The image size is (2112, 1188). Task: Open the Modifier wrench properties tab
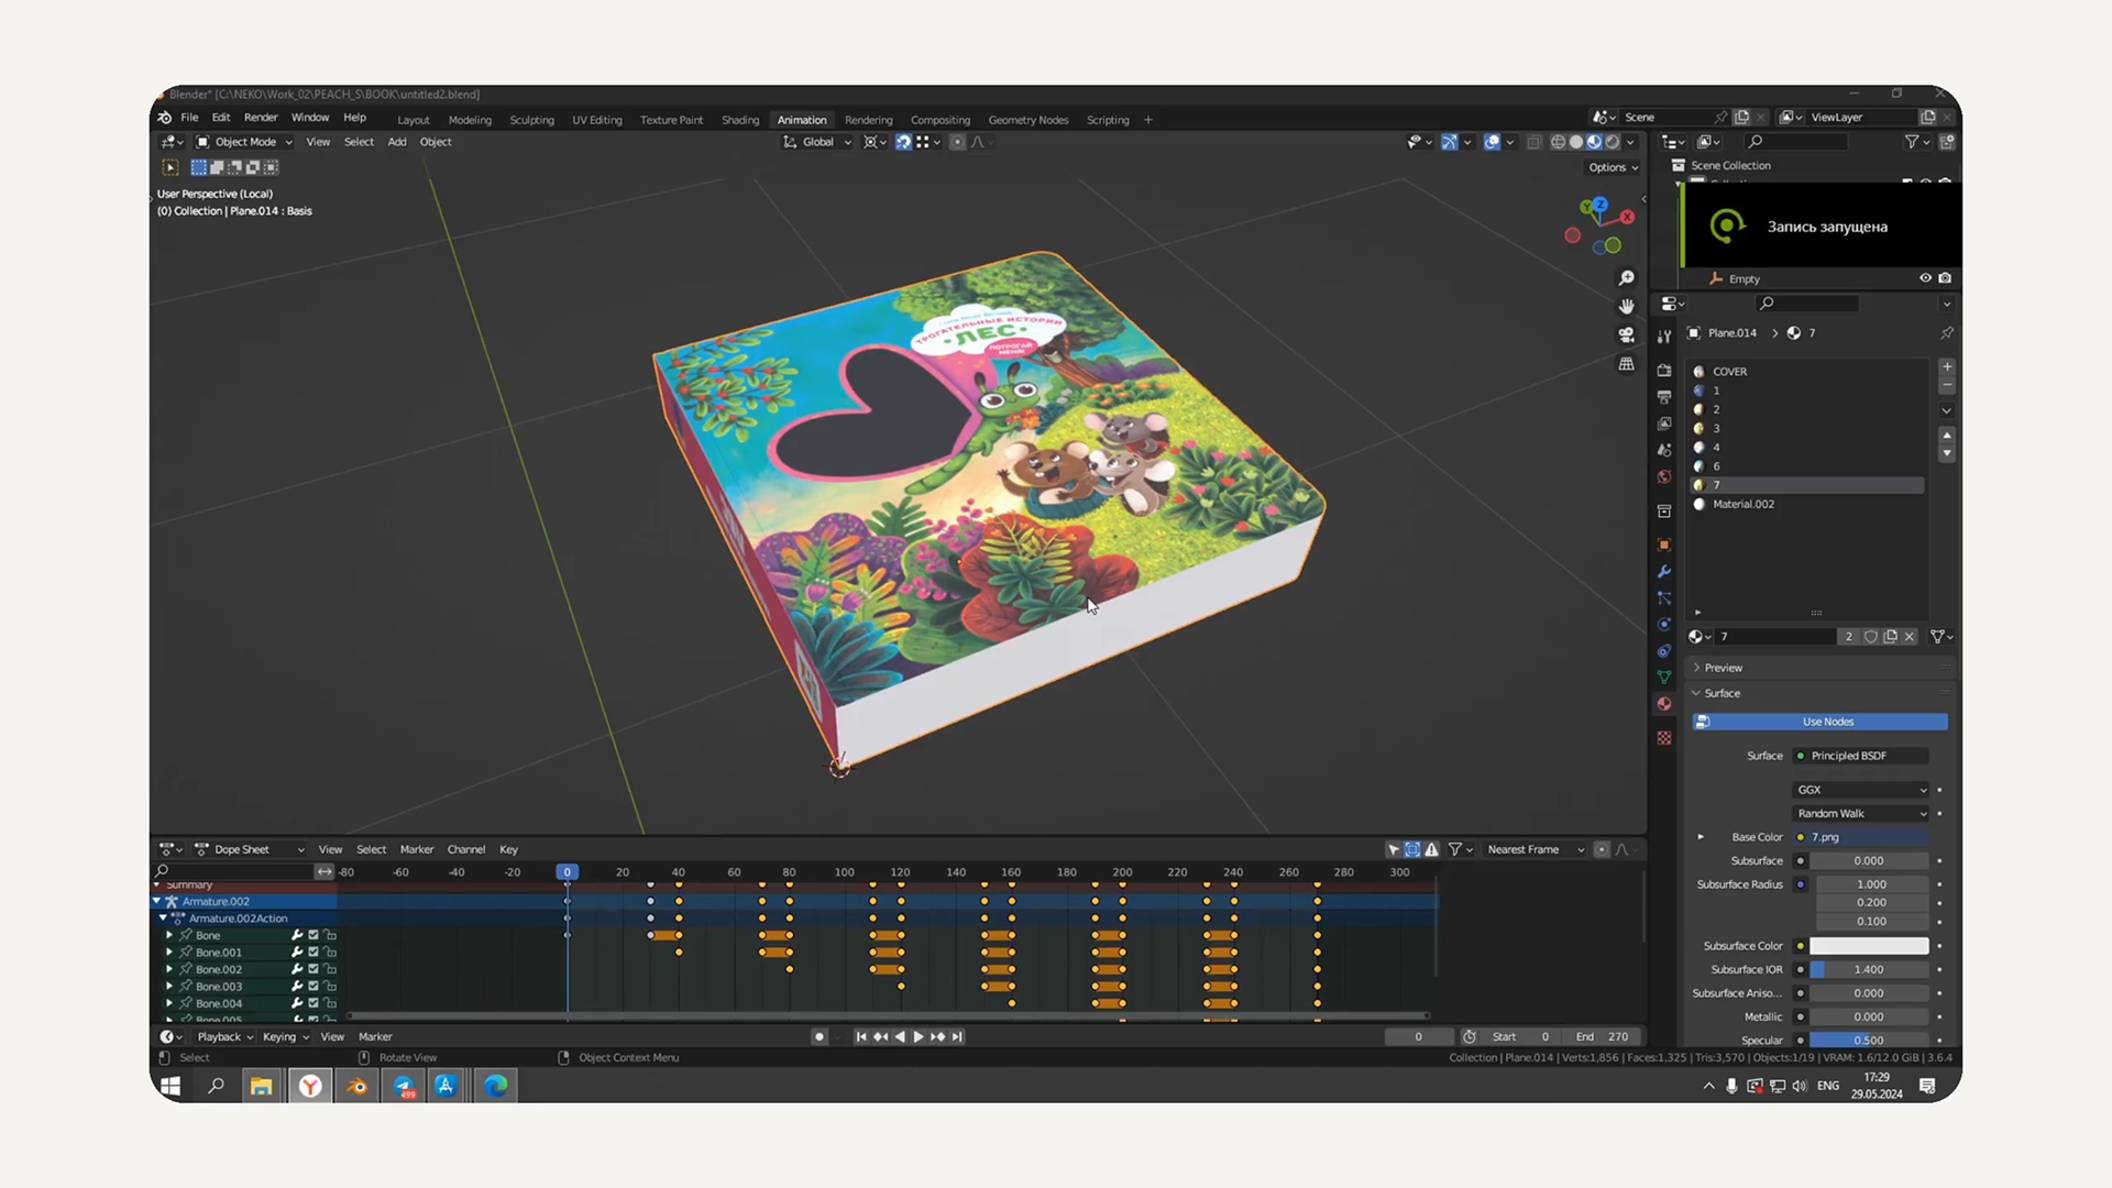1664,571
